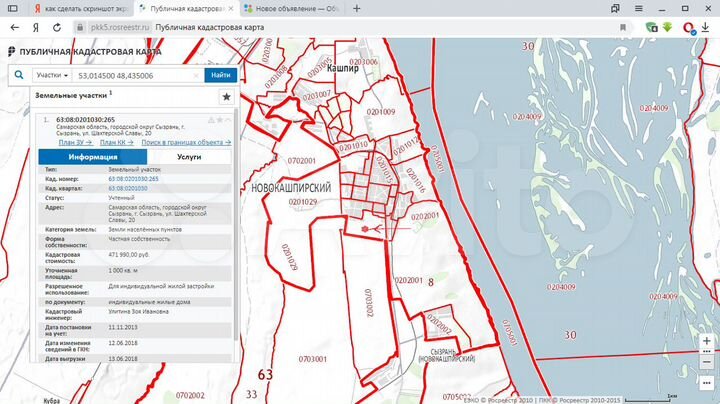Click the browser back arrow
Screen dimensions: 720x404
12,27
